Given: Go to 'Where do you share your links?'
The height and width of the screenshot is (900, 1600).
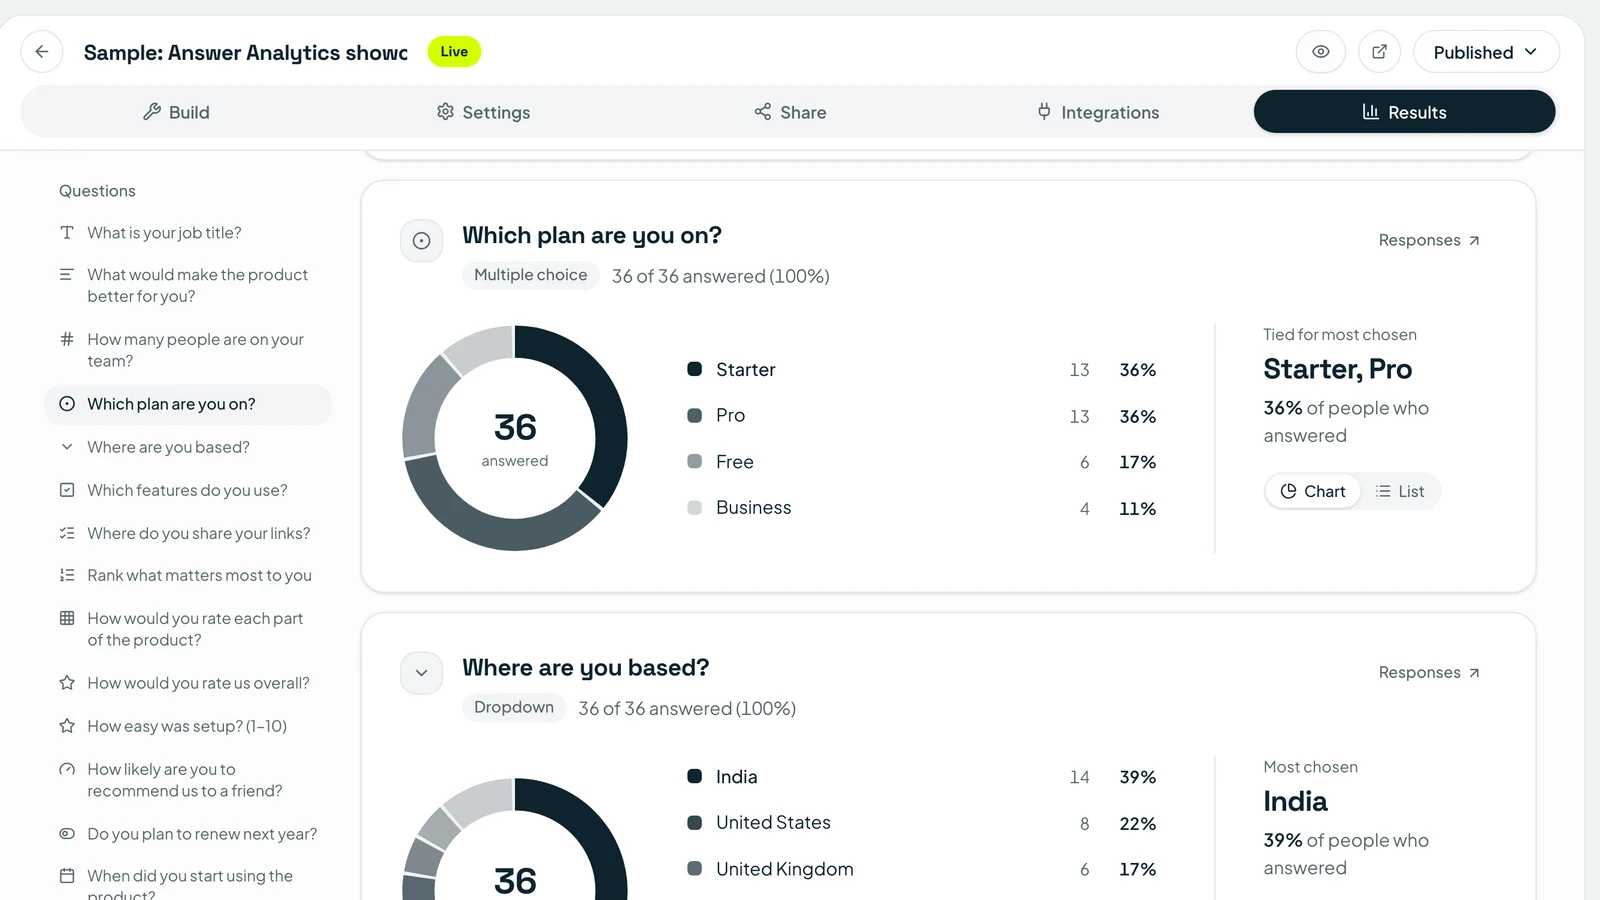Looking at the screenshot, I should pyautogui.click(x=188, y=533).
